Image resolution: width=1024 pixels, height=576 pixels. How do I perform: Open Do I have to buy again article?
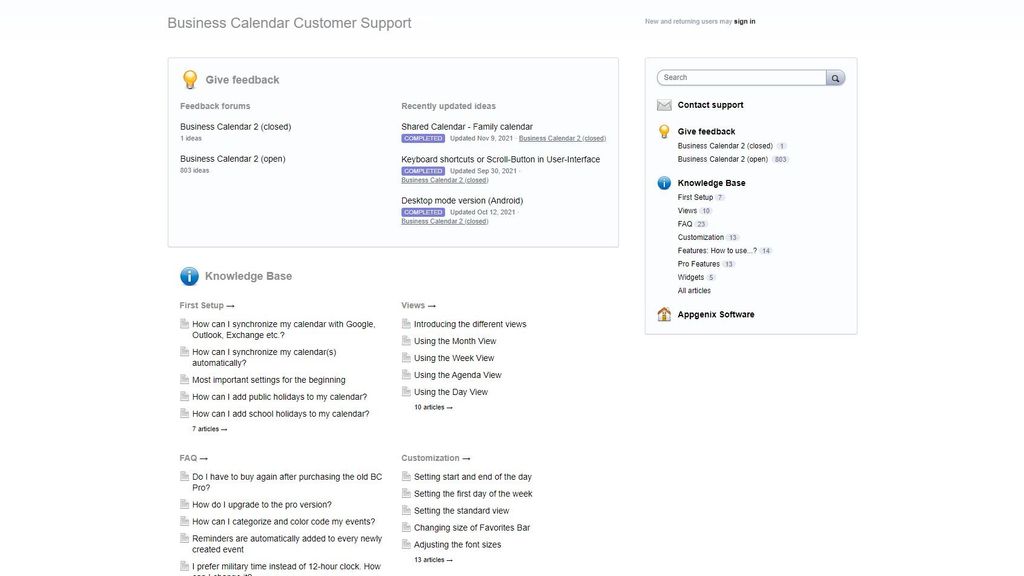click(x=287, y=482)
